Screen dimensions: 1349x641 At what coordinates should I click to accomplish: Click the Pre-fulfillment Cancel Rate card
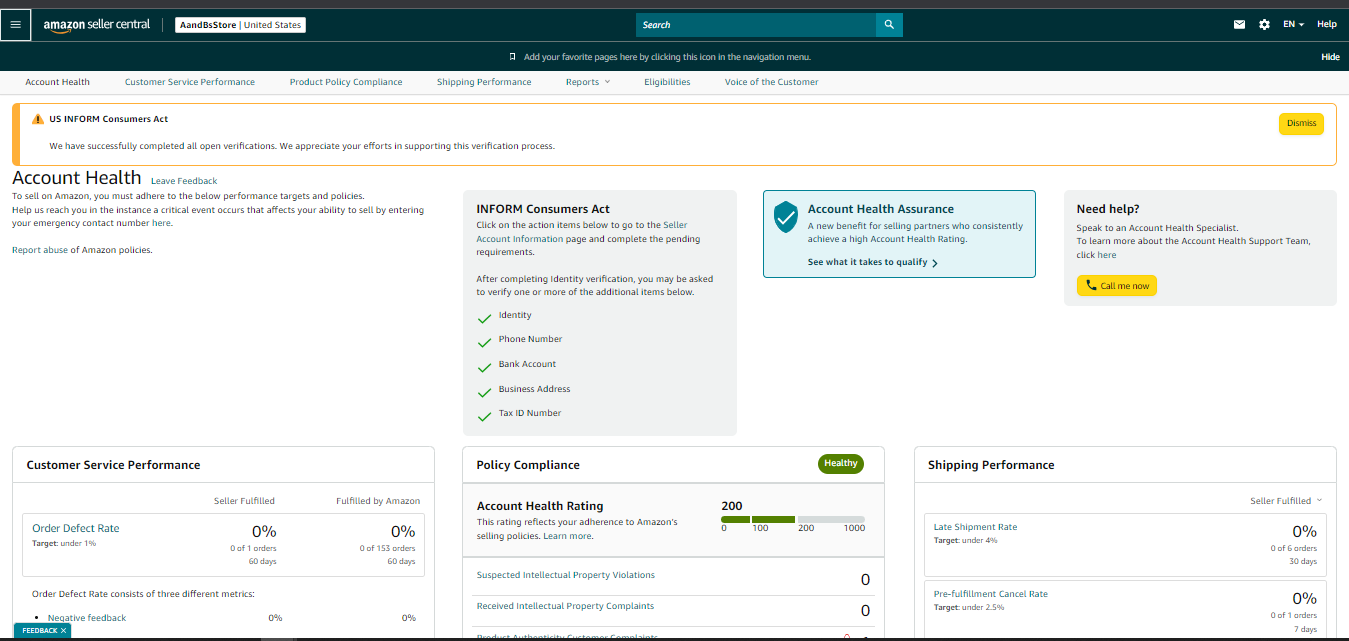1125,610
